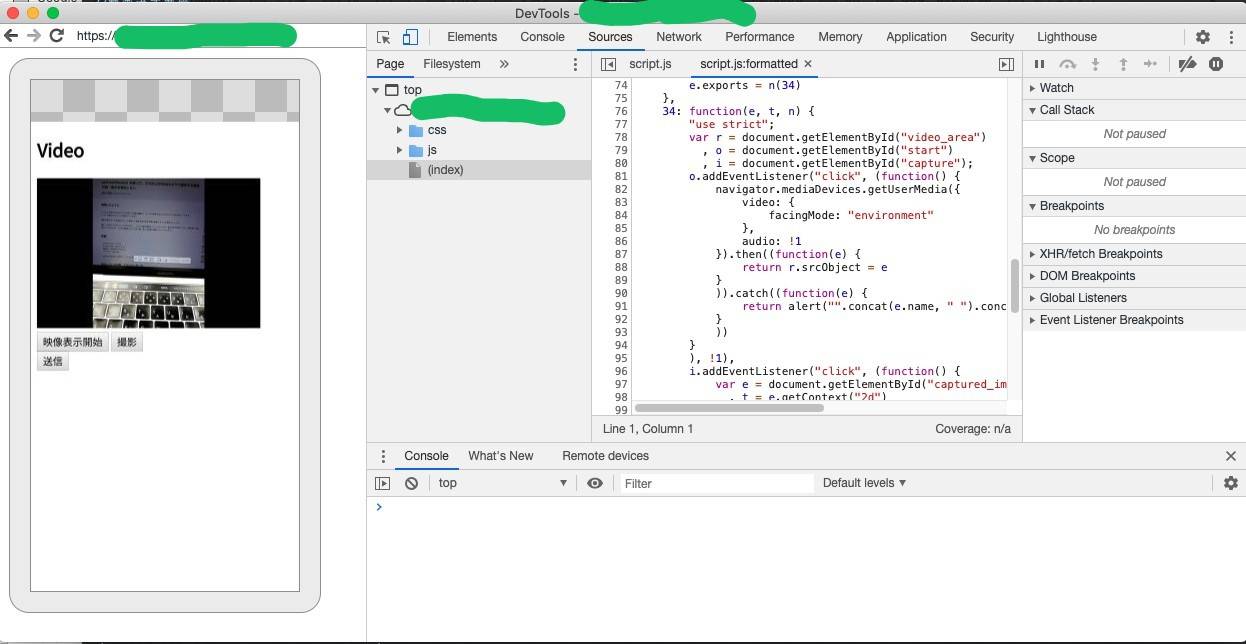Toggle pause on exceptions icon
Viewport: 1246px width, 644px height.
1216,64
